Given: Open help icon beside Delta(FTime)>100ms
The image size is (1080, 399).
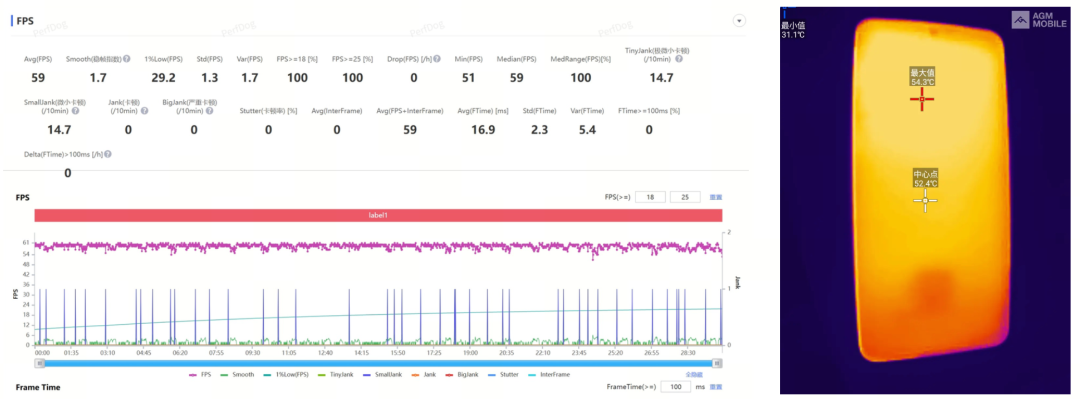Looking at the screenshot, I should click(108, 154).
